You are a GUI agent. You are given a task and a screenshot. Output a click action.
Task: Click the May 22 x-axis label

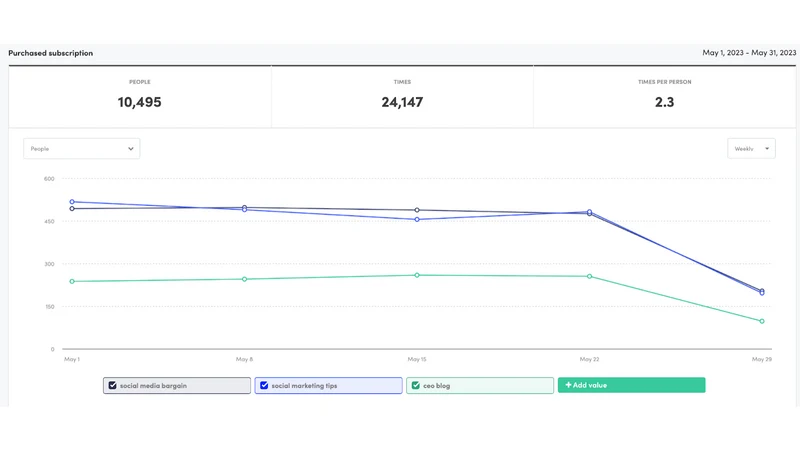589,359
